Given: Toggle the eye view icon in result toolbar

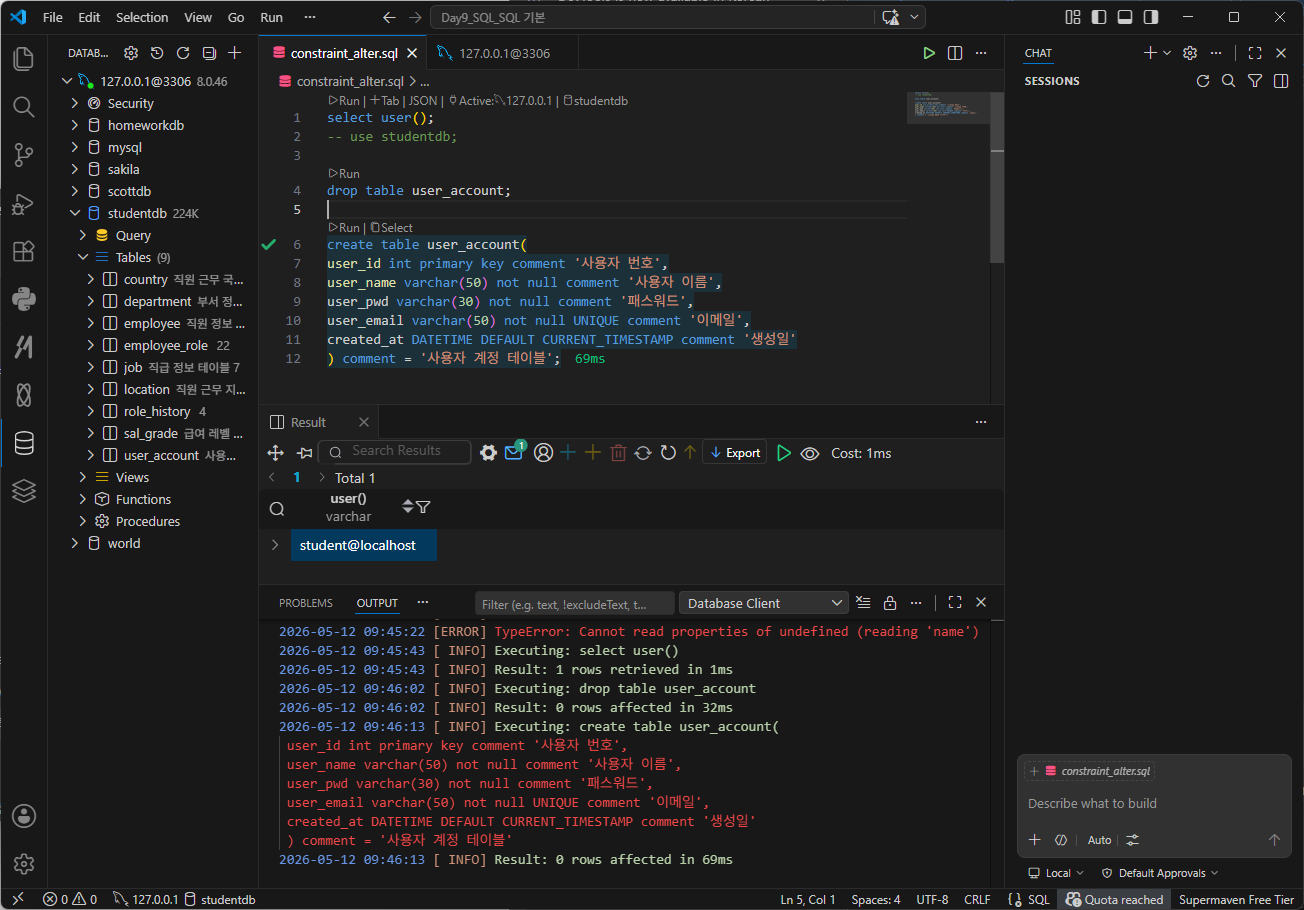Looking at the screenshot, I should click(x=810, y=453).
